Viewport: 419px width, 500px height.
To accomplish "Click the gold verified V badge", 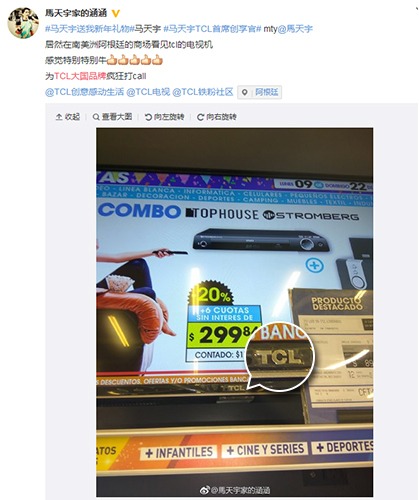I will pos(115,13).
